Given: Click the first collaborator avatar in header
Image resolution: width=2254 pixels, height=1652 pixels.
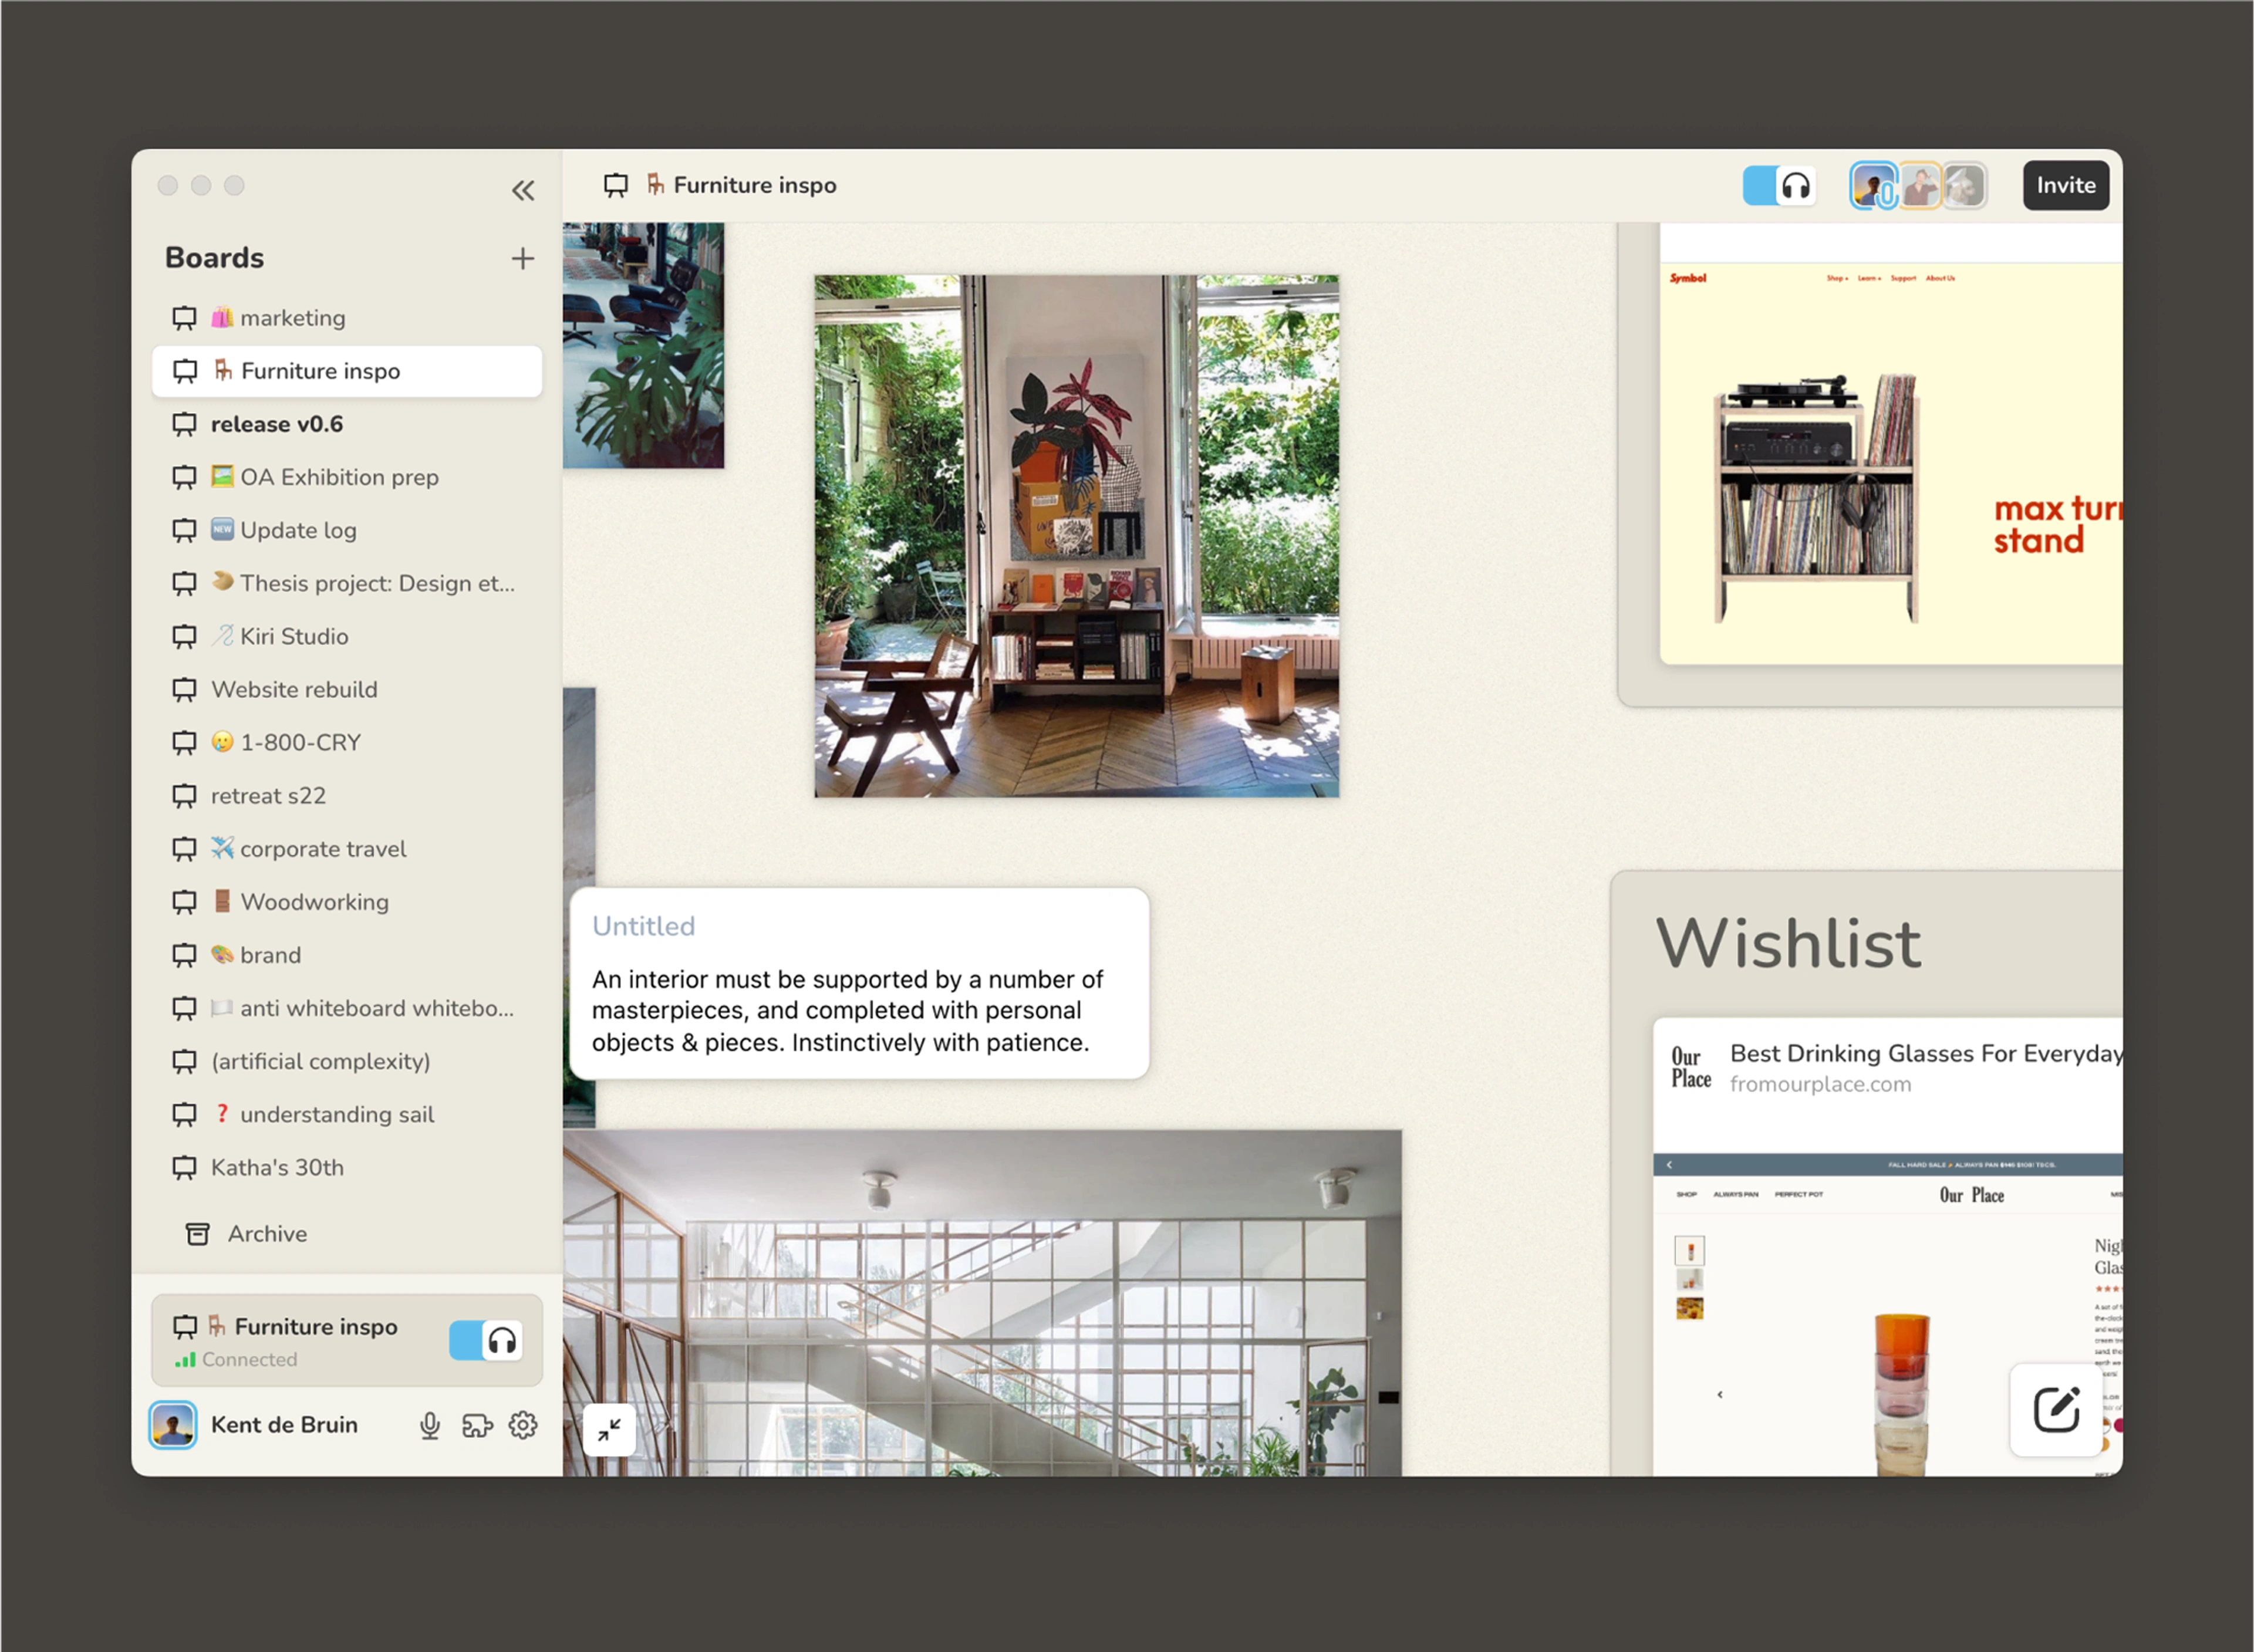Looking at the screenshot, I should click(x=1872, y=186).
